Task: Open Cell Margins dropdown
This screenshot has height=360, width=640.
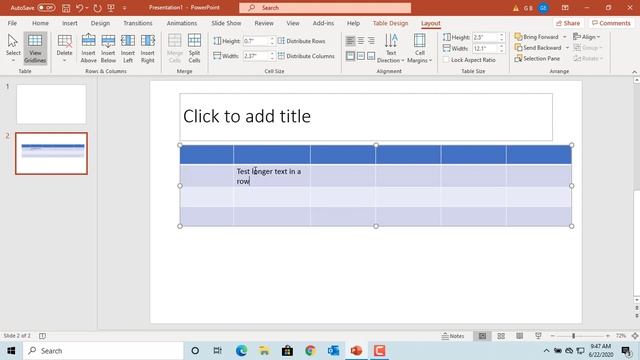Action: point(419,48)
